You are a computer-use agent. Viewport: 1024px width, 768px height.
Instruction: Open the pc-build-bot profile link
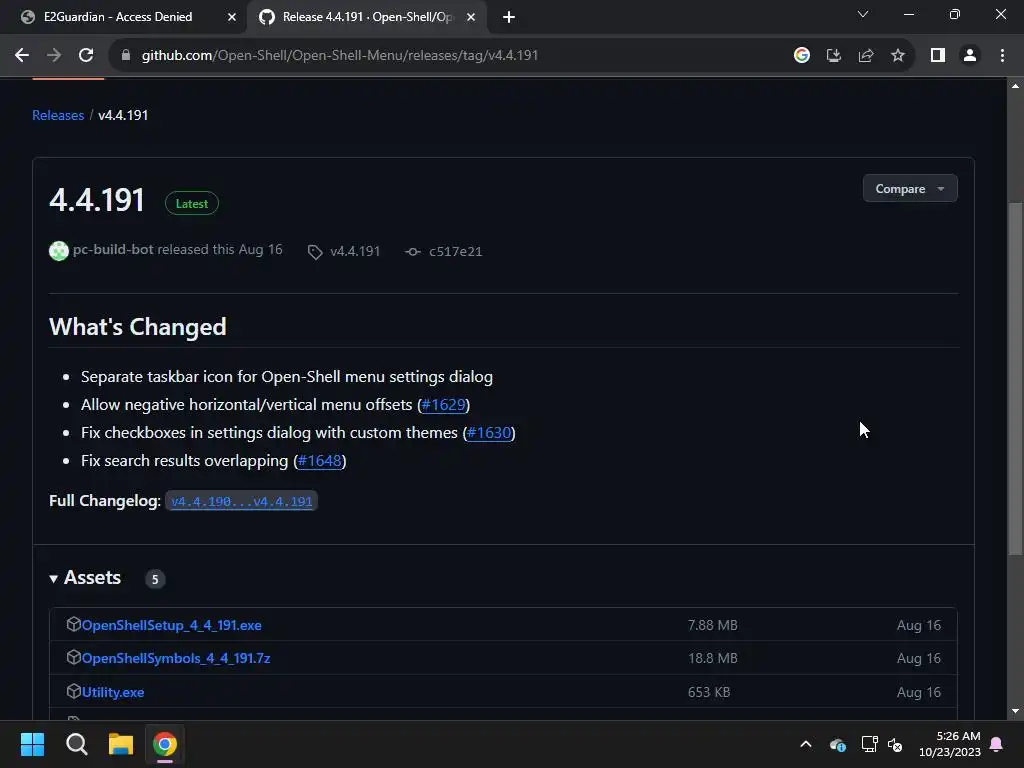tap(113, 249)
